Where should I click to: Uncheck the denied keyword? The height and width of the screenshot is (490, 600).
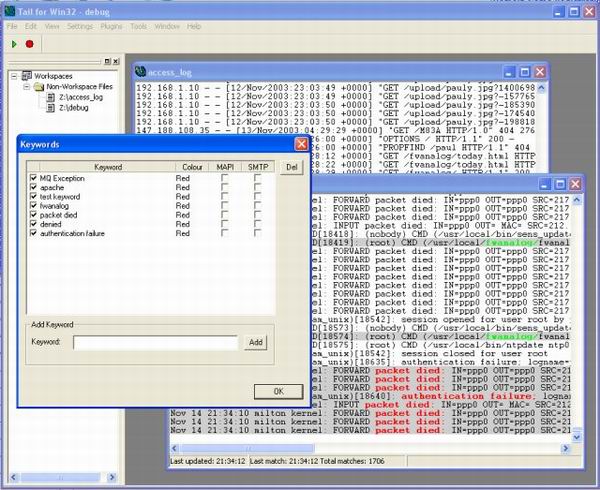(x=33, y=224)
